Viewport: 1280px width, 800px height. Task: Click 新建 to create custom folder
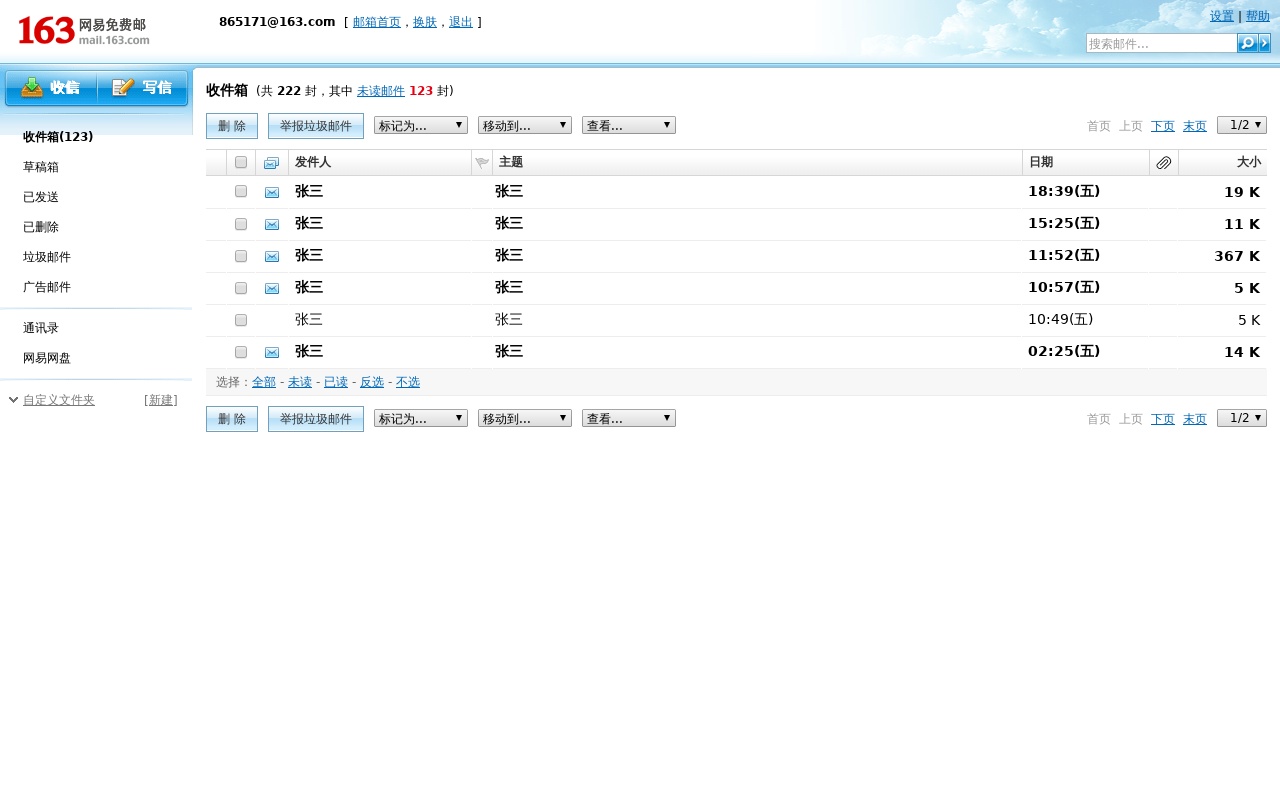point(161,400)
